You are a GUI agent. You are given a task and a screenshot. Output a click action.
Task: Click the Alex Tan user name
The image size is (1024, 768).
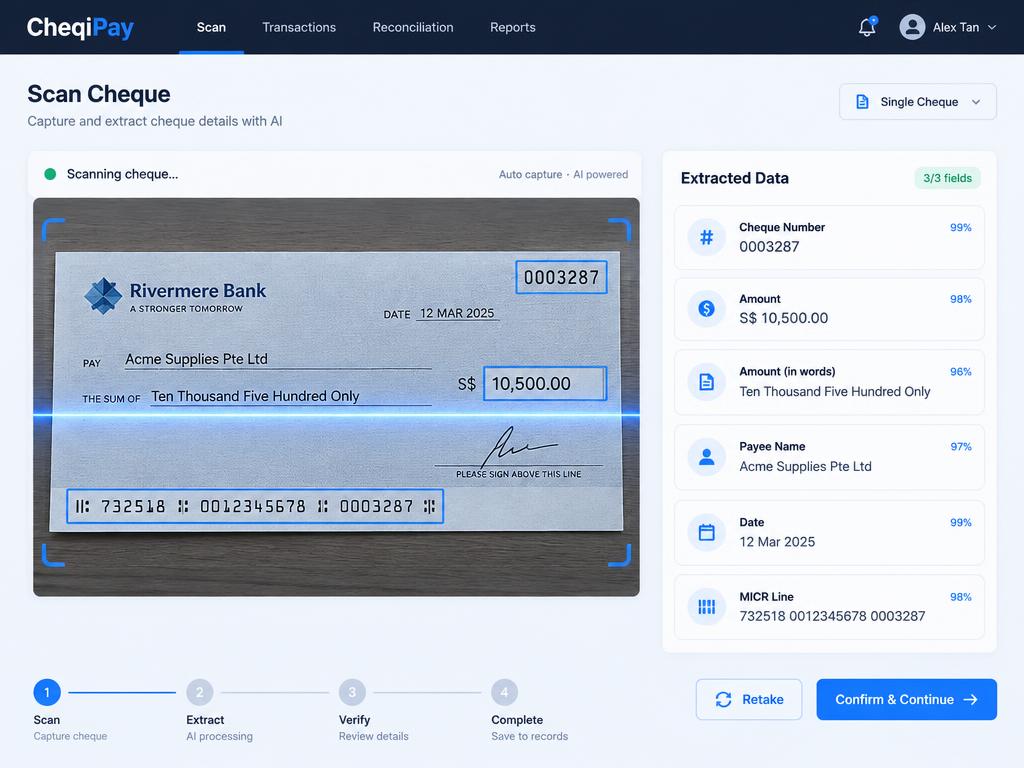[x=955, y=27]
